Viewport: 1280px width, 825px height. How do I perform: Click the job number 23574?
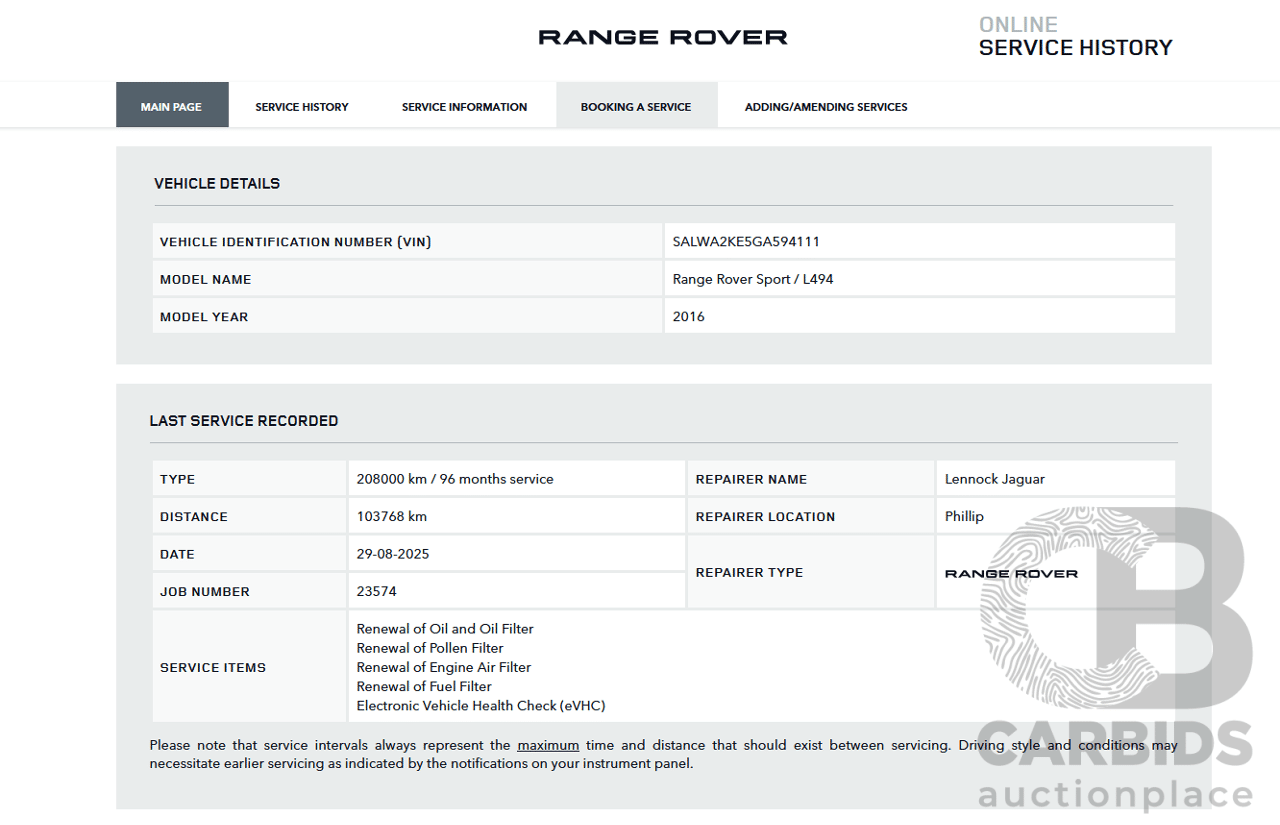pos(377,592)
